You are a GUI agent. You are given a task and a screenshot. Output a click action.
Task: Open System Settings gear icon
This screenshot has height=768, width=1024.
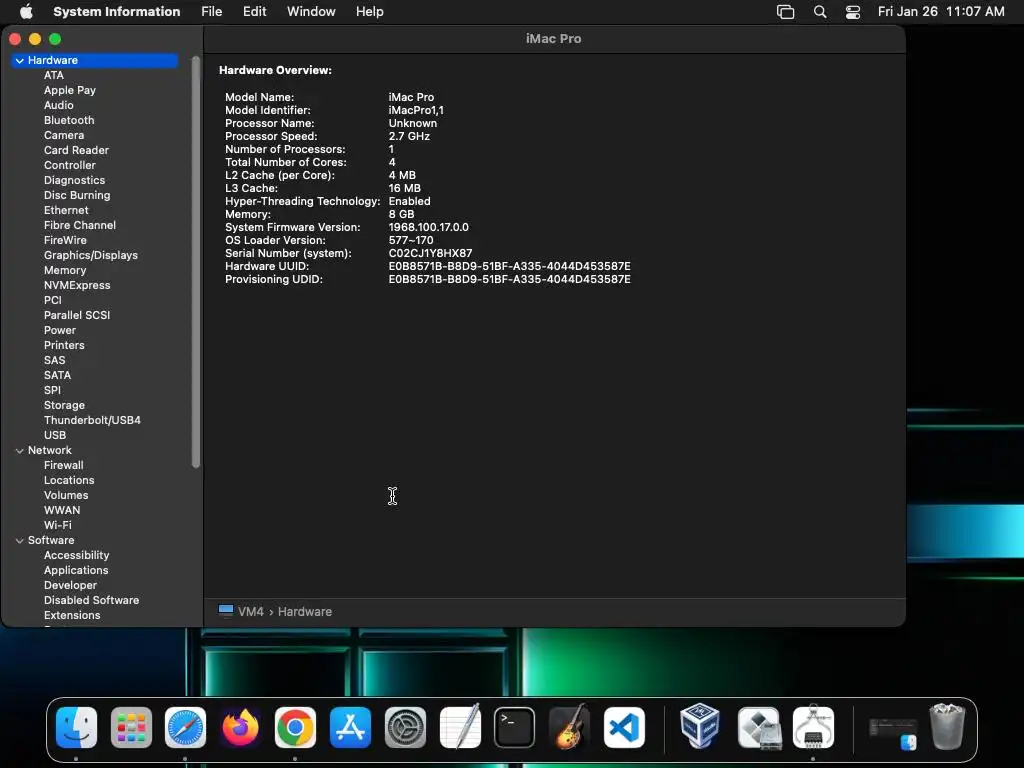pos(405,727)
